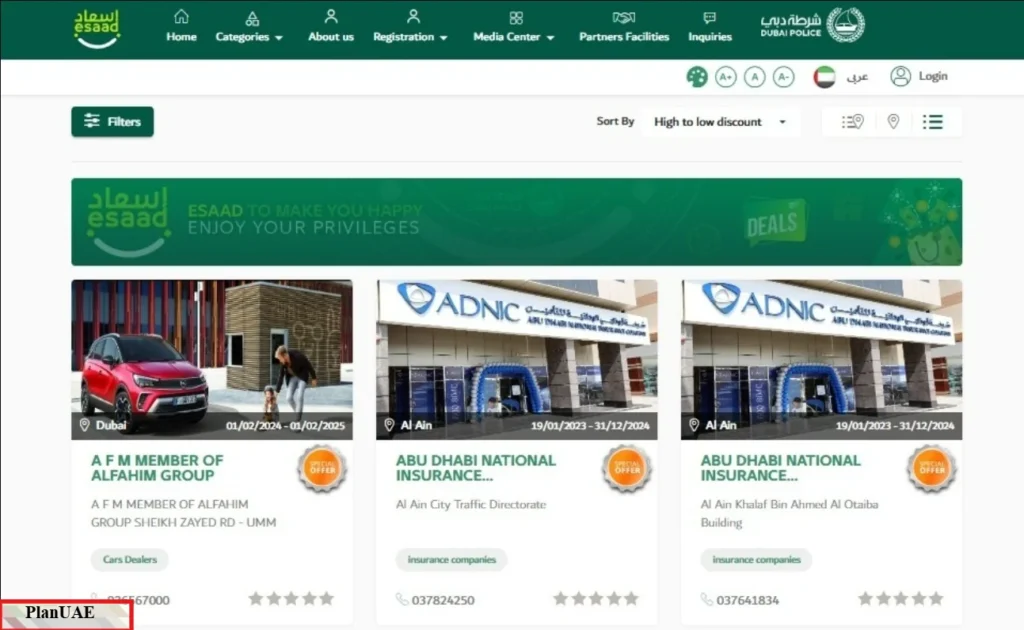Click insurance companies tag on Al Otaiba card

756,559
